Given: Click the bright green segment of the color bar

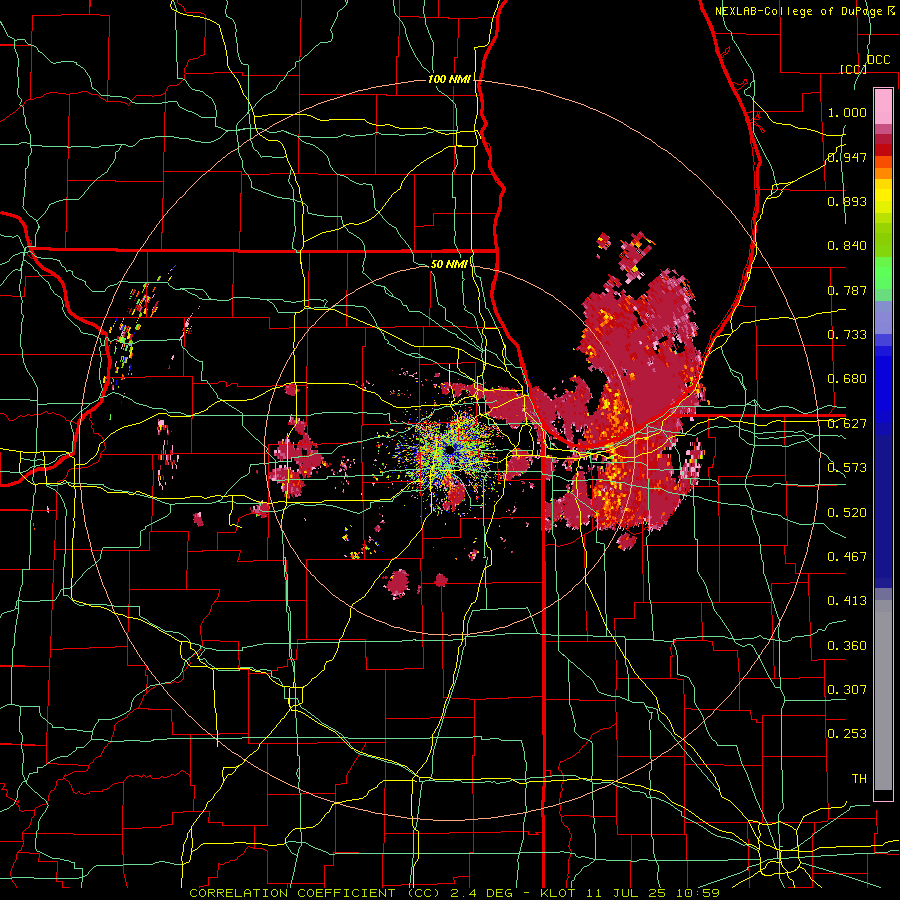Looking at the screenshot, I should (x=883, y=273).
